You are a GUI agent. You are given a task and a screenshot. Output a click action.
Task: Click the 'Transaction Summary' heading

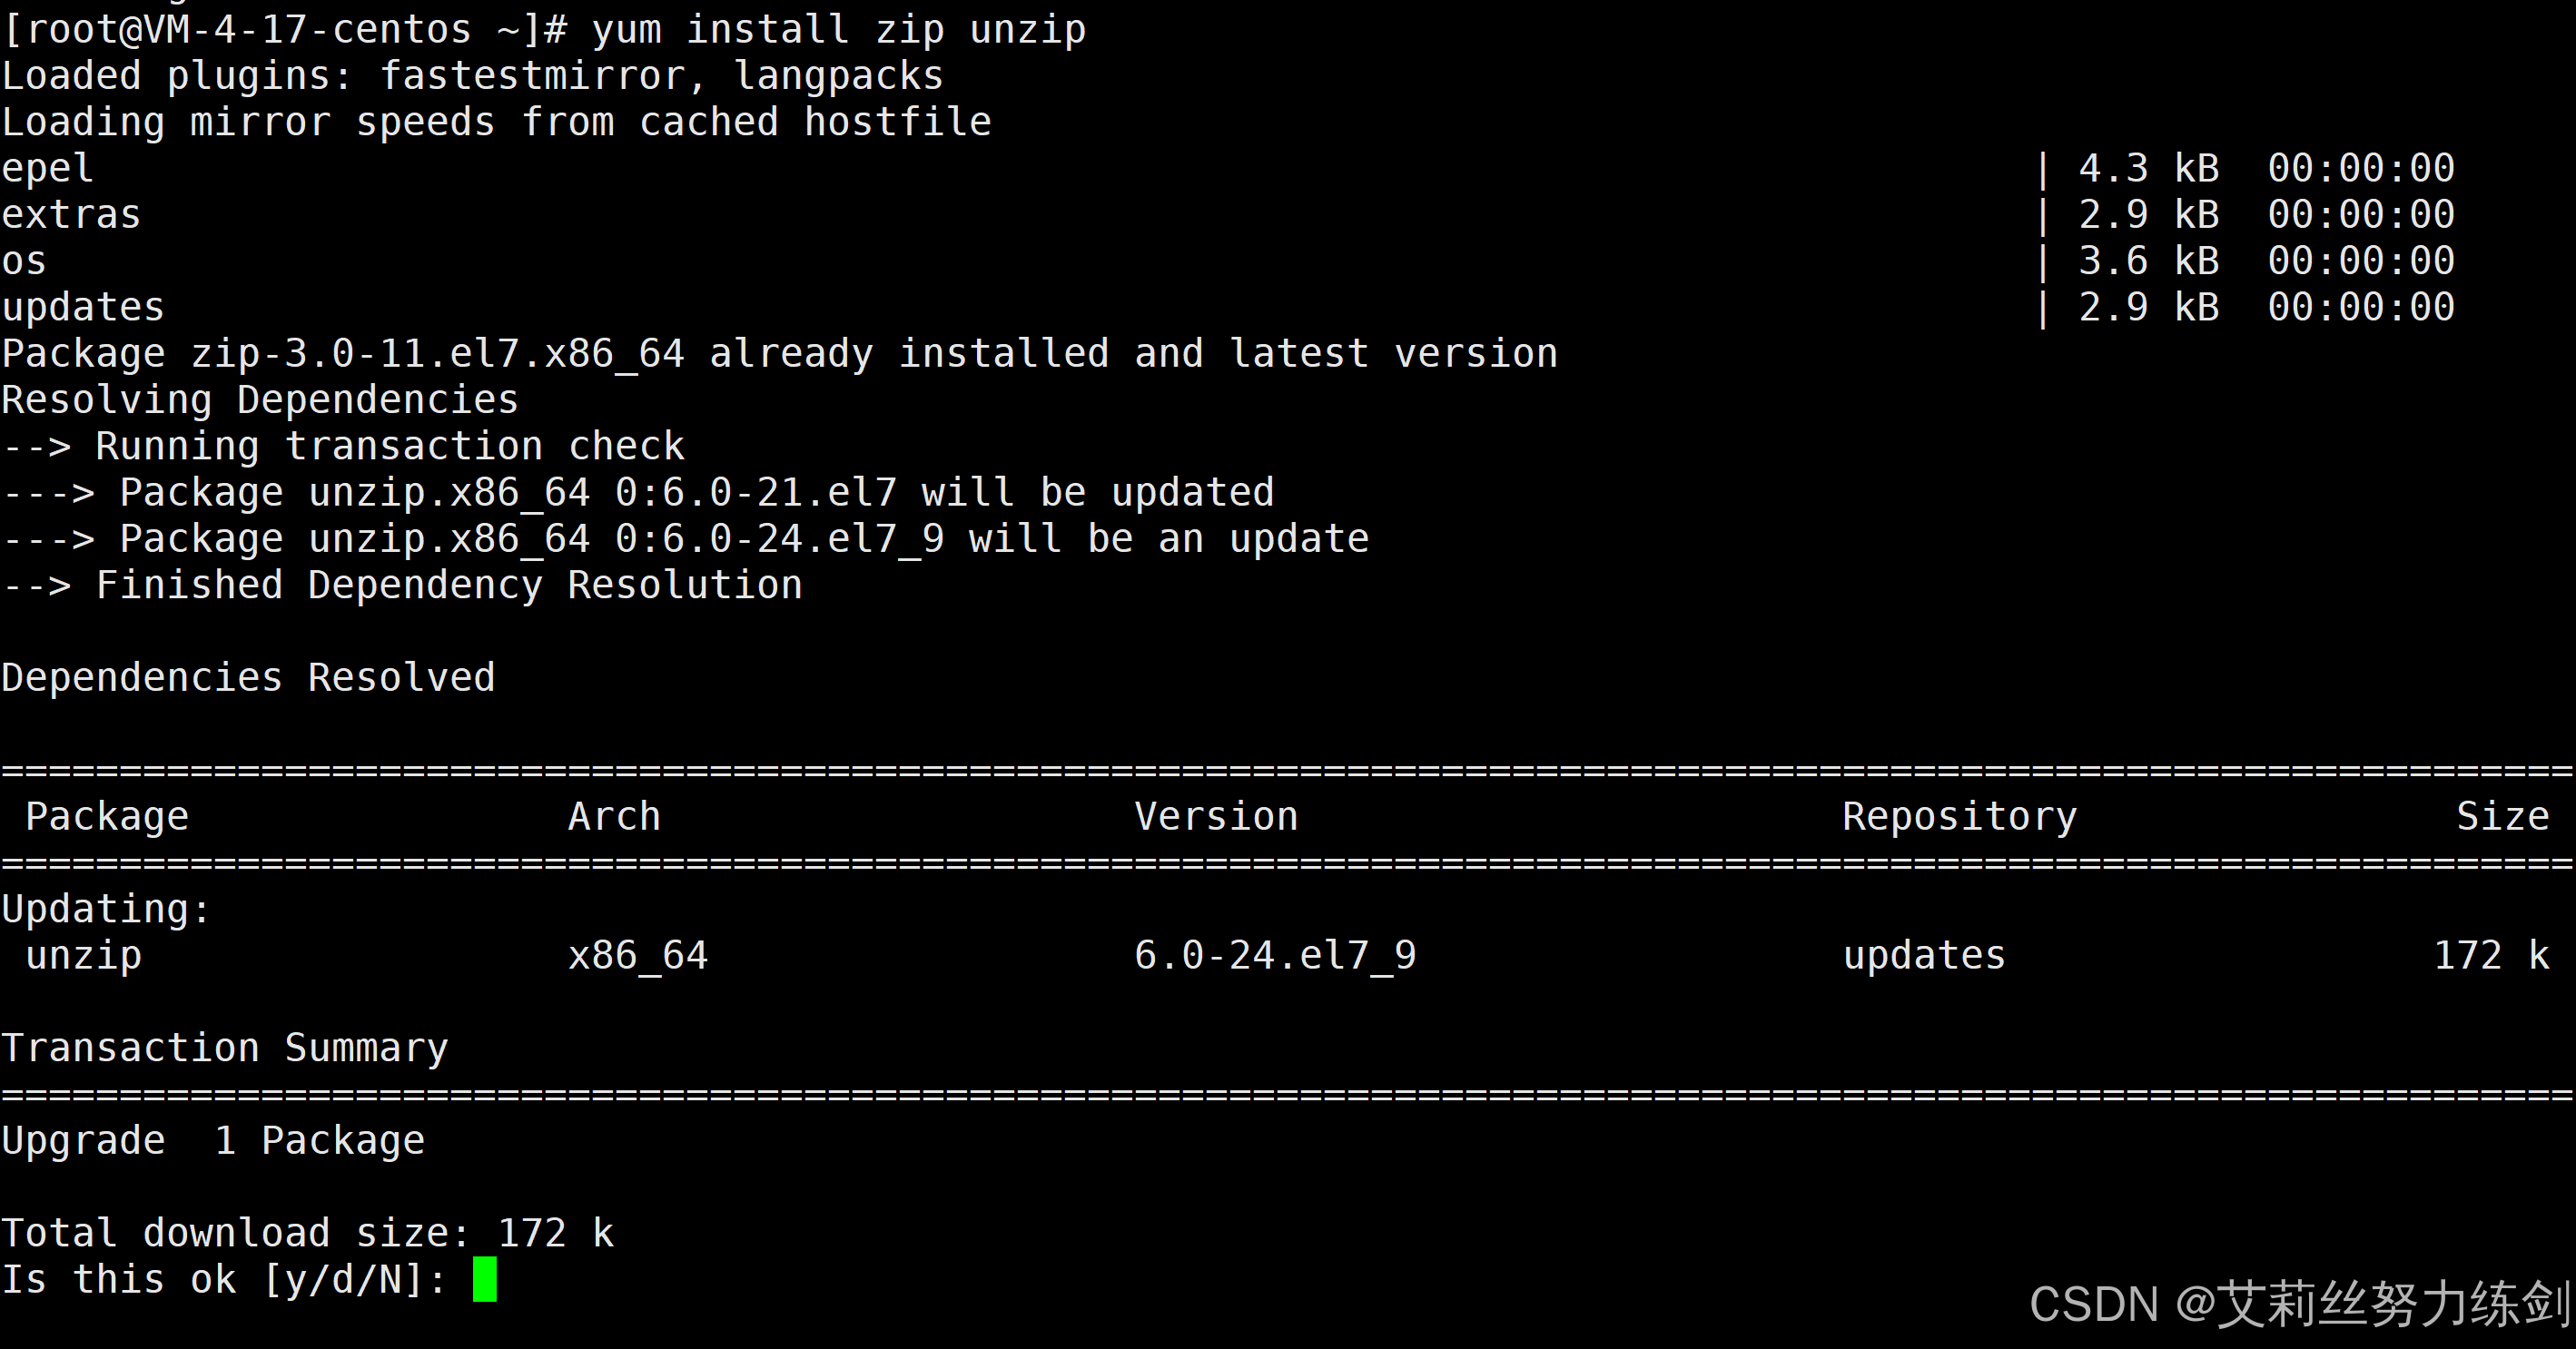pos(225,1048)
